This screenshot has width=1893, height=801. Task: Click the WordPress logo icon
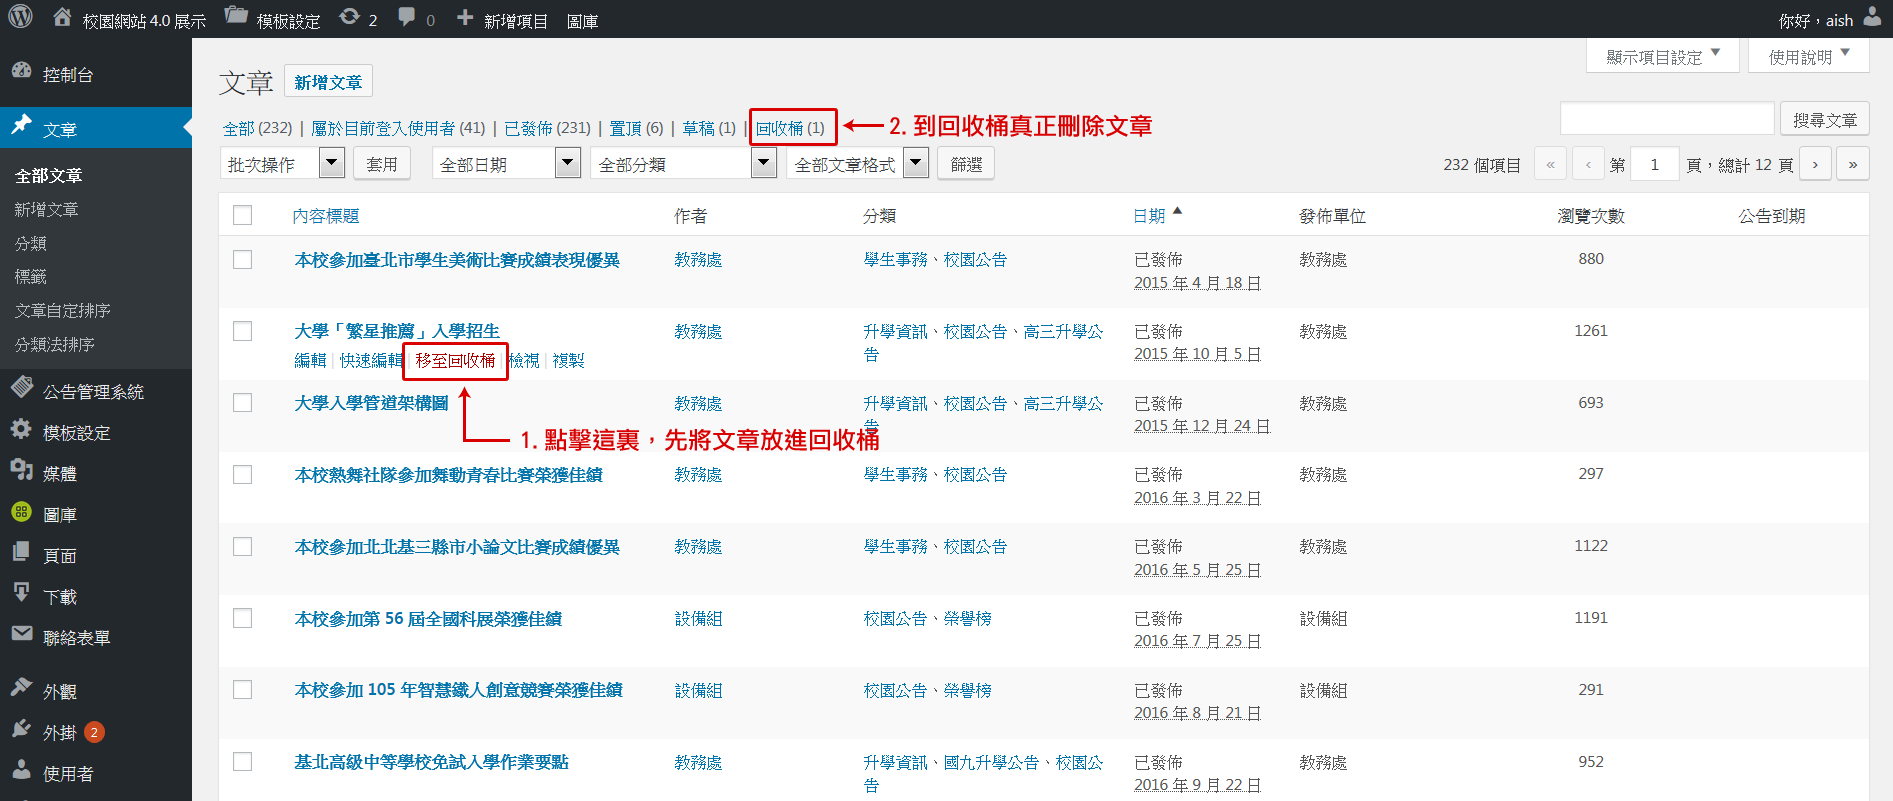pyautogui.click(x=20, y=17)
